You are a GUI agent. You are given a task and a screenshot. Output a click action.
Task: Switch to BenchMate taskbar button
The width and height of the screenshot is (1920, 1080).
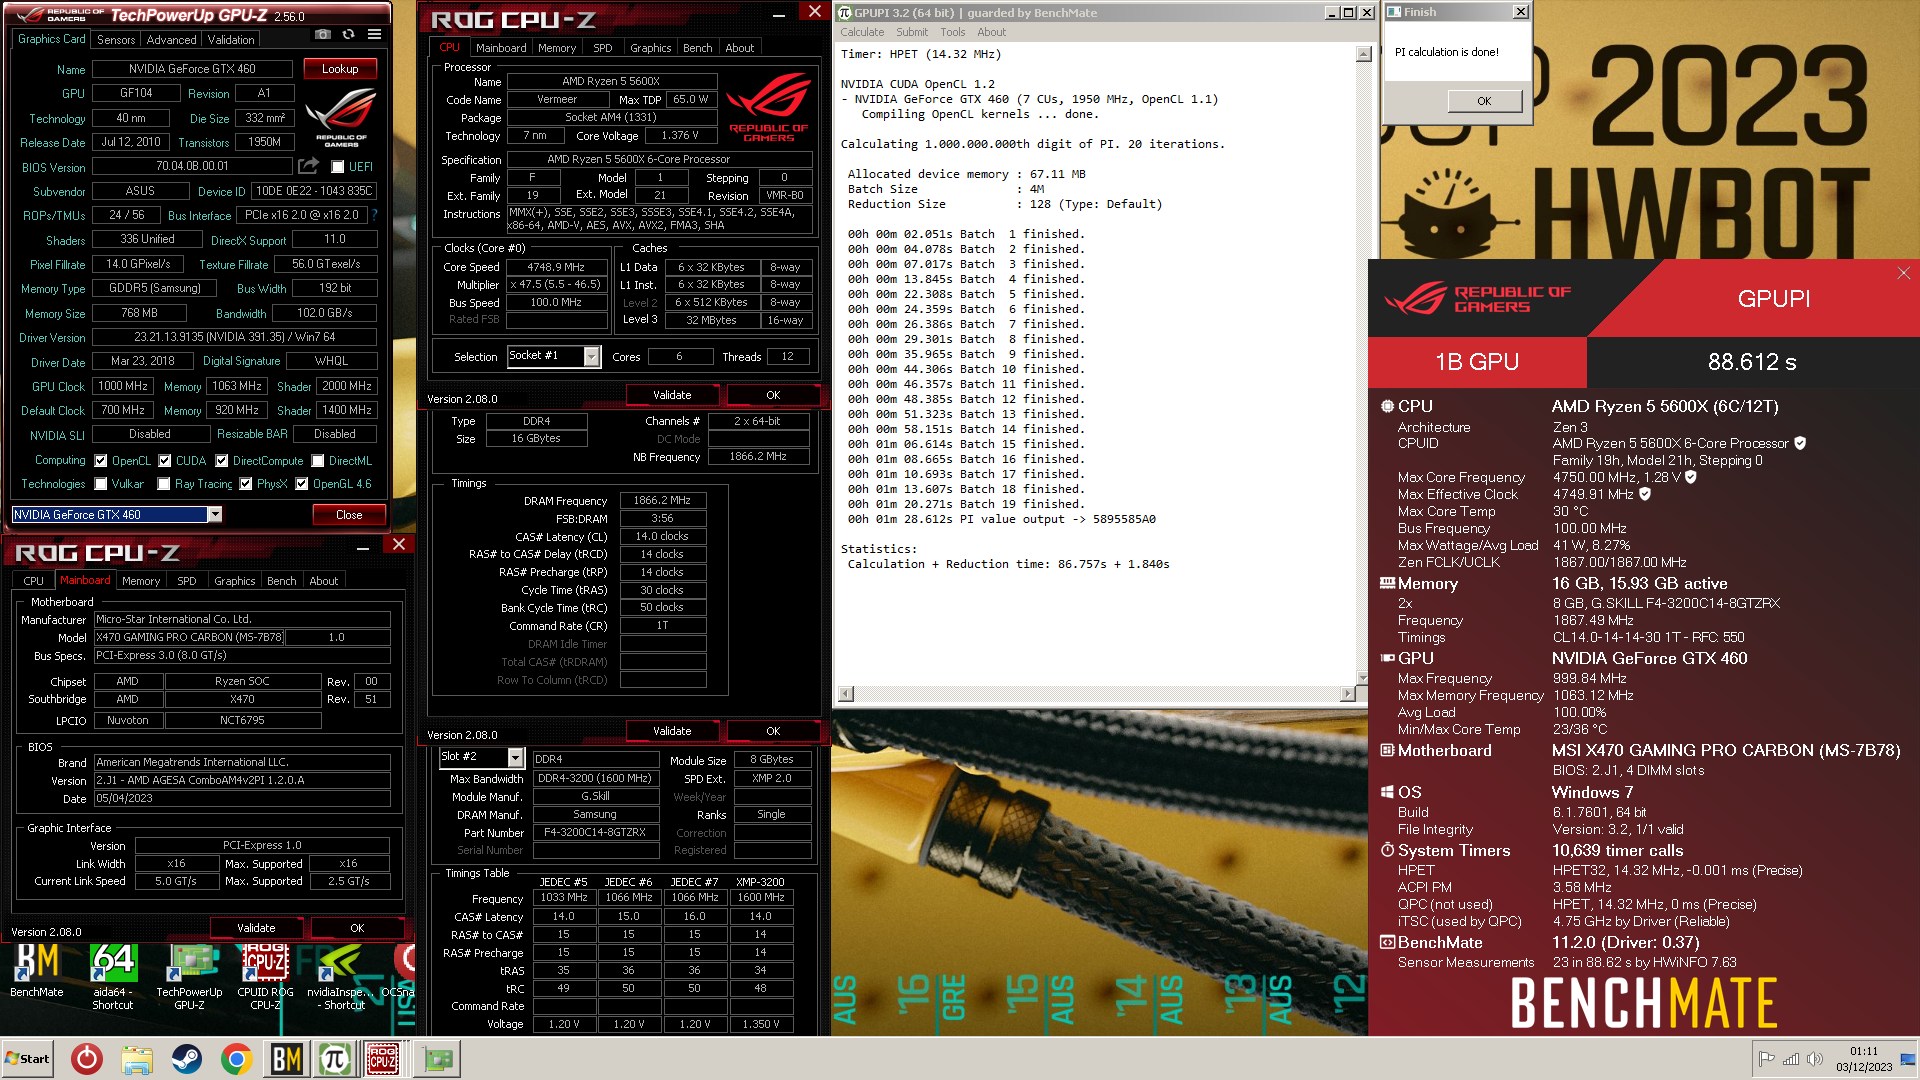(x=286, y=1059)
